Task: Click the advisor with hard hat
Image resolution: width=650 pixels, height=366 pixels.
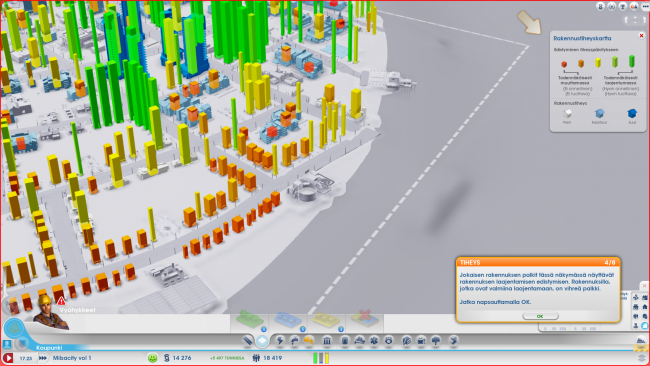Action: click(x=50, y=312)
